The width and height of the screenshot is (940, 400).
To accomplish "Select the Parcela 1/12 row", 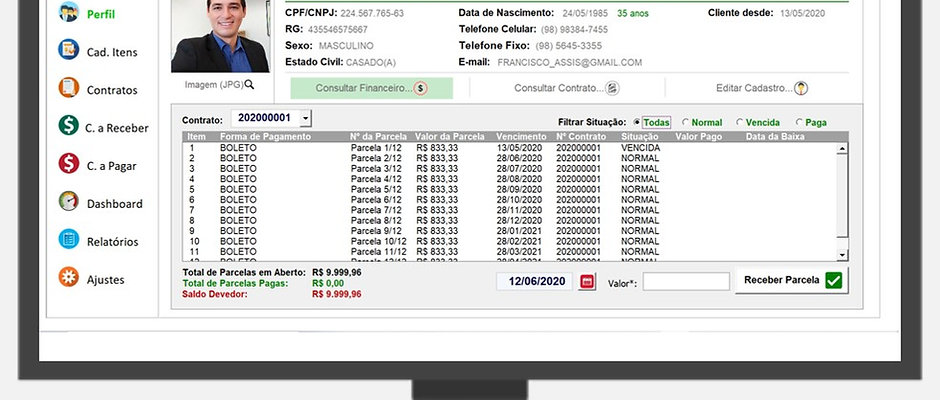I will point(510,148).
